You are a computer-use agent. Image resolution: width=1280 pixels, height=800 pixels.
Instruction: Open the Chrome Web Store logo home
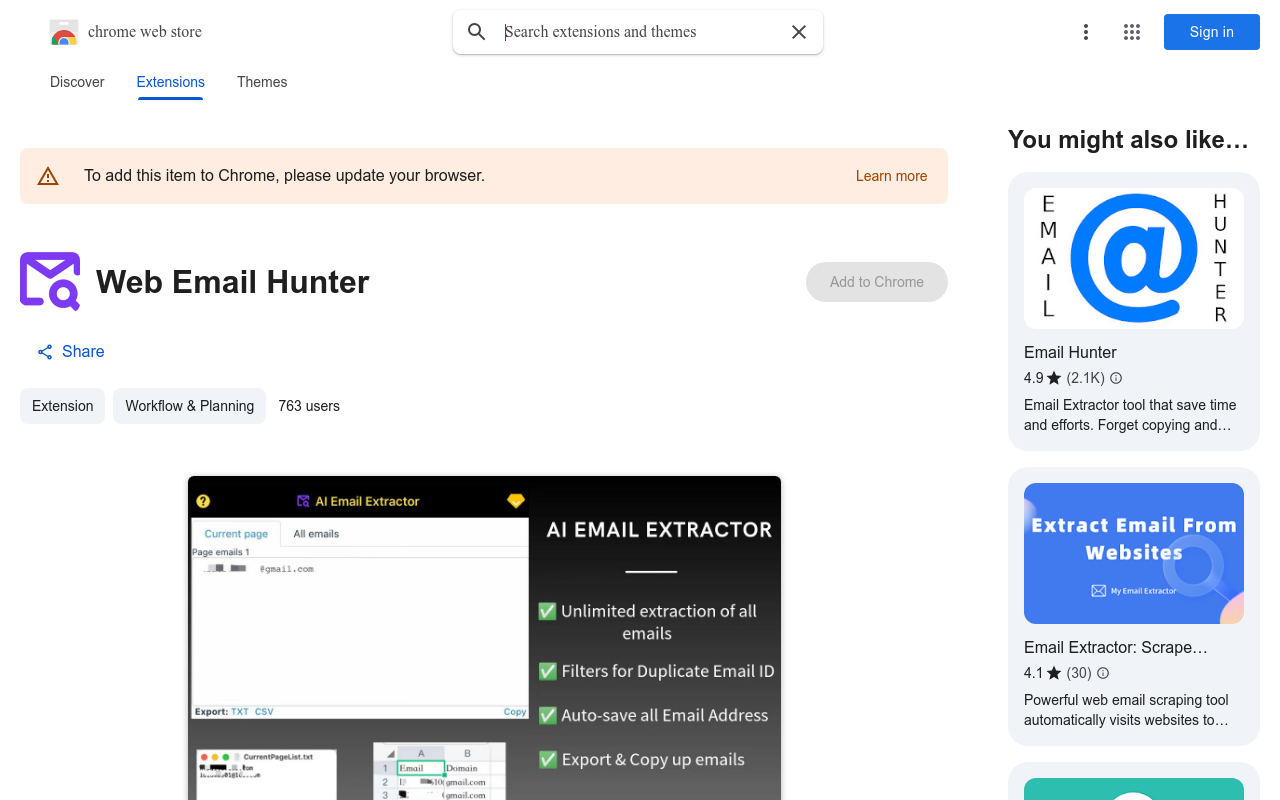point(126,32)
